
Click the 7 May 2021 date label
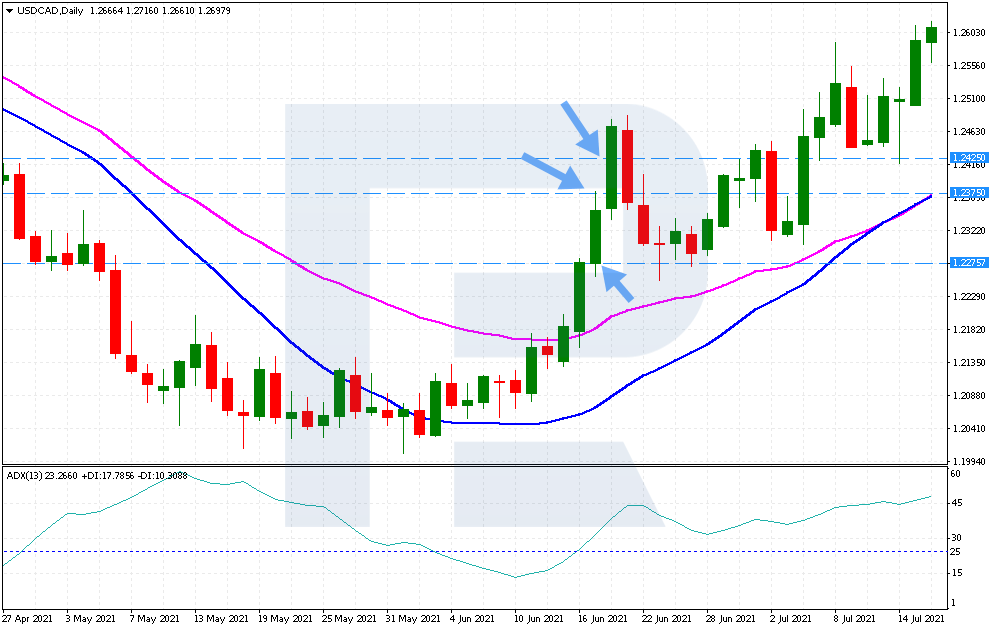pyautogui.click(x=155, y=619)
